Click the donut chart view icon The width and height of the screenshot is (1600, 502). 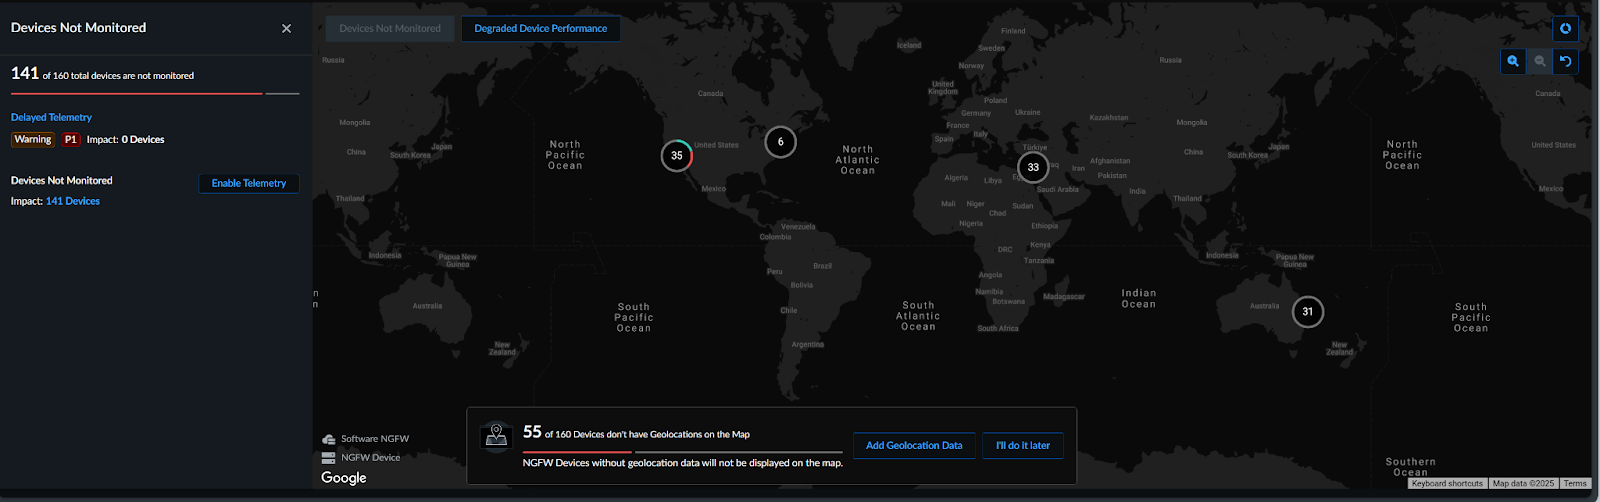coord(1565,29)
